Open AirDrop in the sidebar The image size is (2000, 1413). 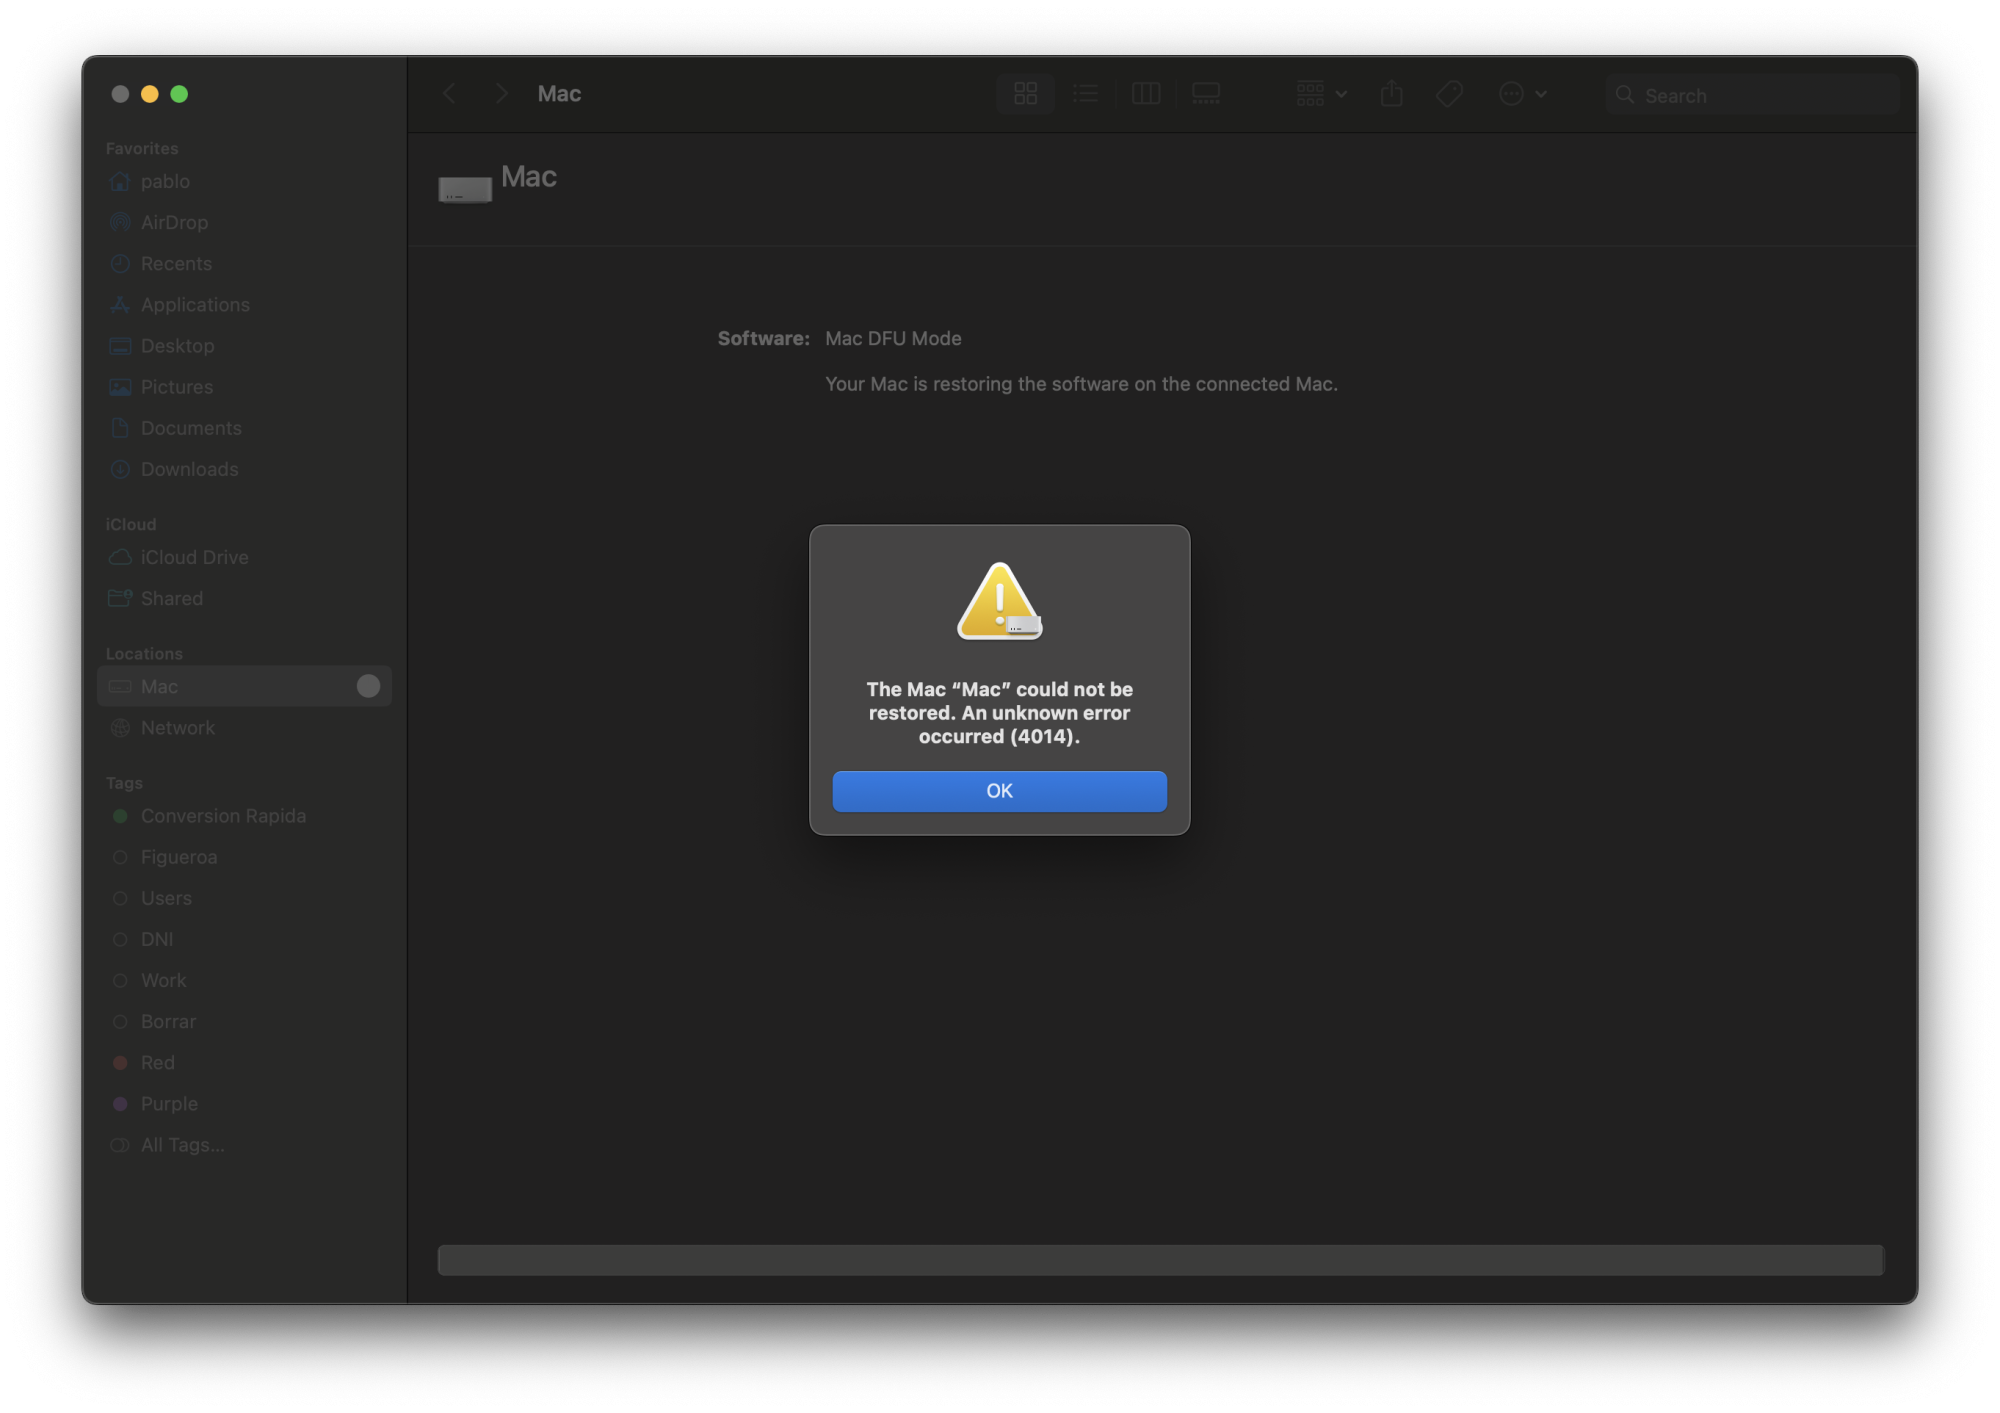tap(174, 222)
